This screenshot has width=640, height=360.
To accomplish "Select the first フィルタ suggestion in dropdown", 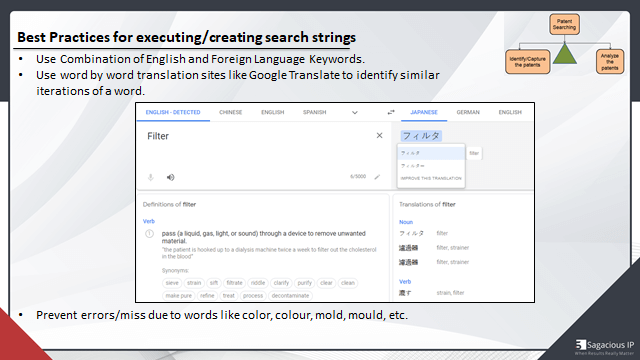I will tap(431, 153).
